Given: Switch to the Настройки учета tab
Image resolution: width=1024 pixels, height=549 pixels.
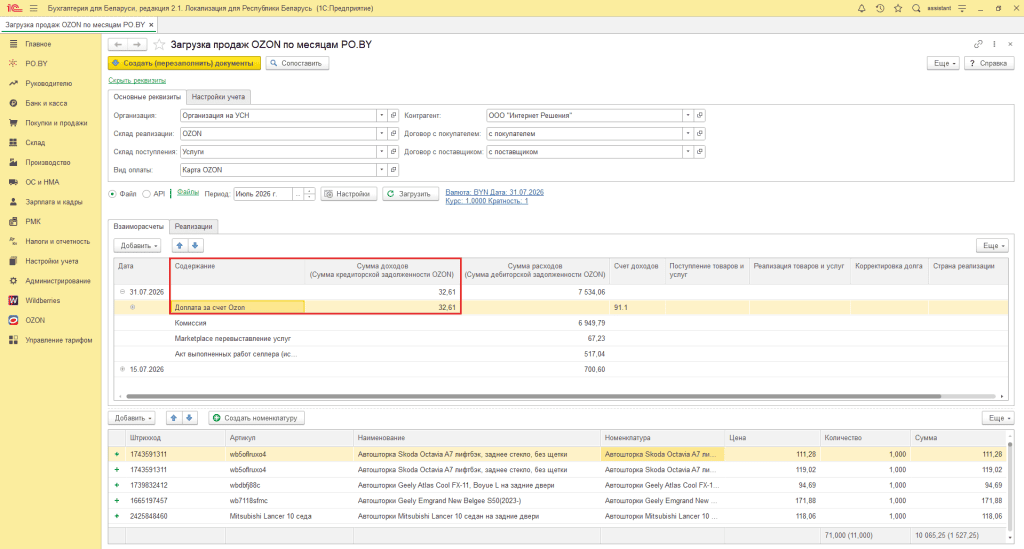Looking at the screenshot, I should (218, 97).
